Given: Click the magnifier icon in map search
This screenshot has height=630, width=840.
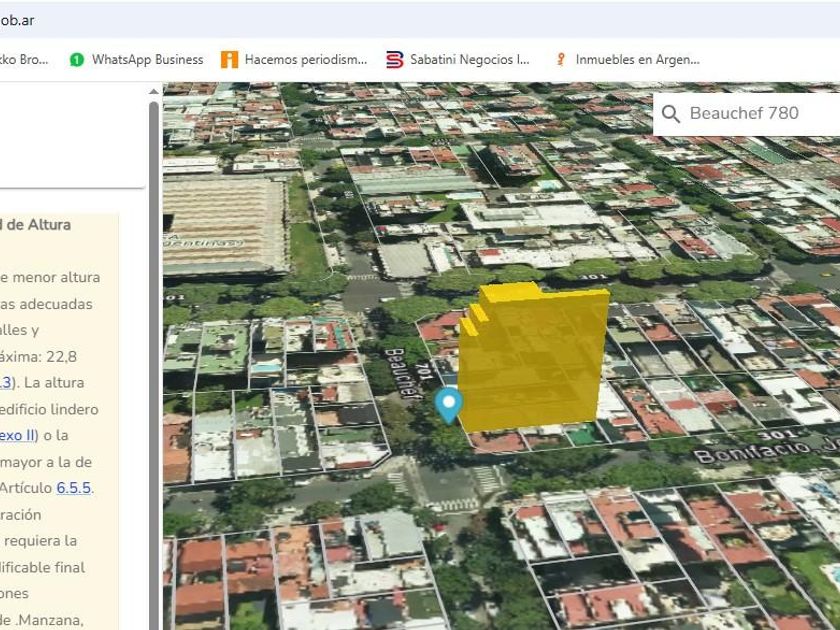Looking at the screenshot, I should click(671, 114).
